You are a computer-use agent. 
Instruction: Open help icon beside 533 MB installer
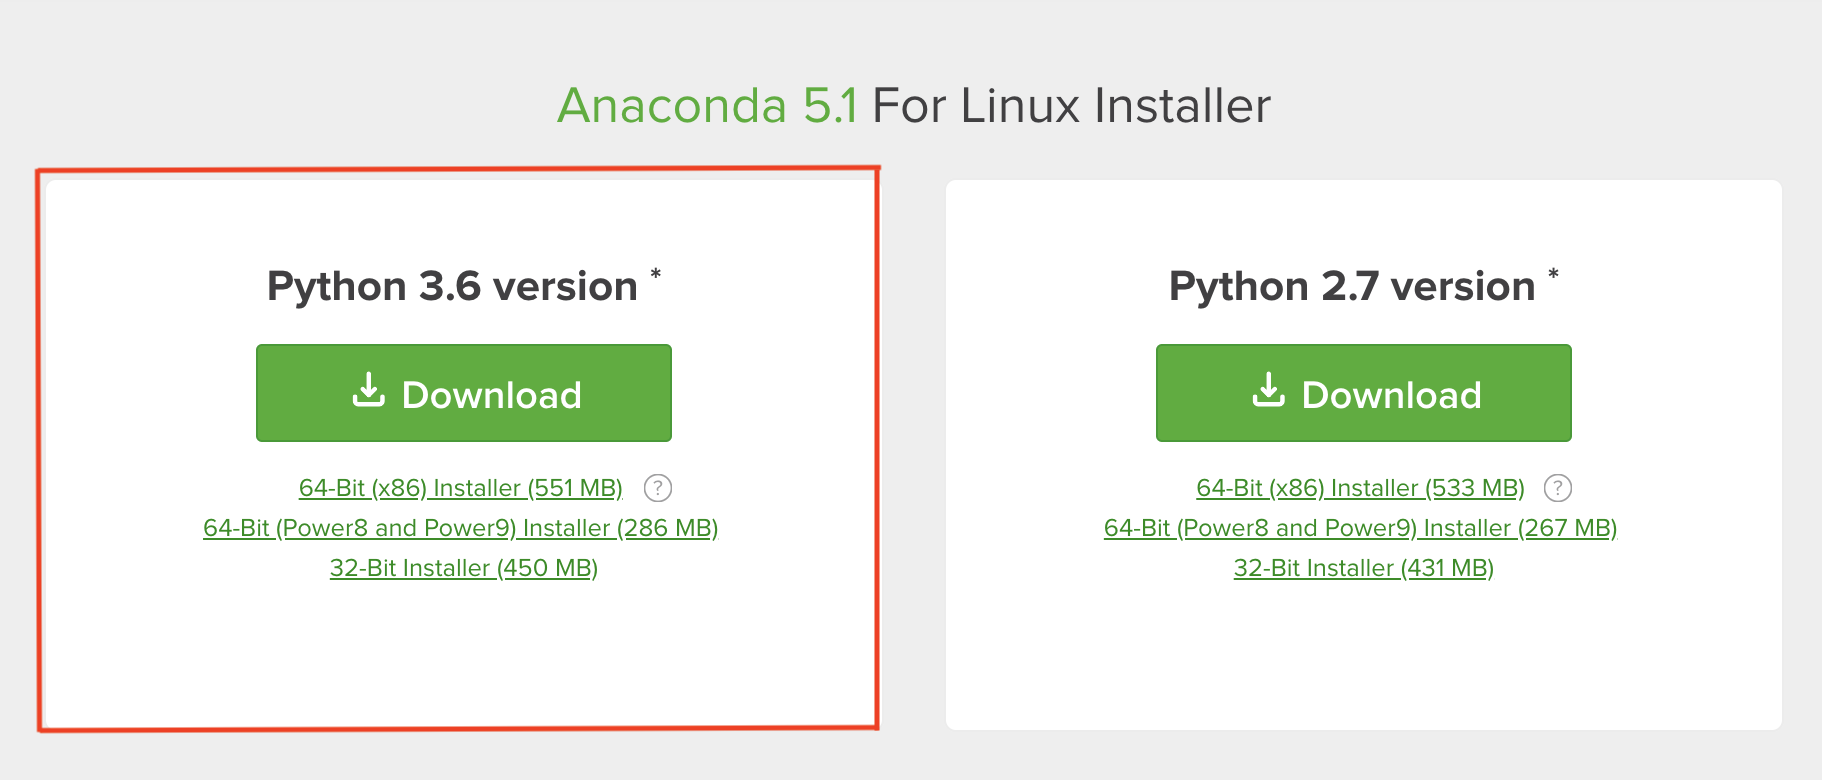click(x=1558, y=488)
